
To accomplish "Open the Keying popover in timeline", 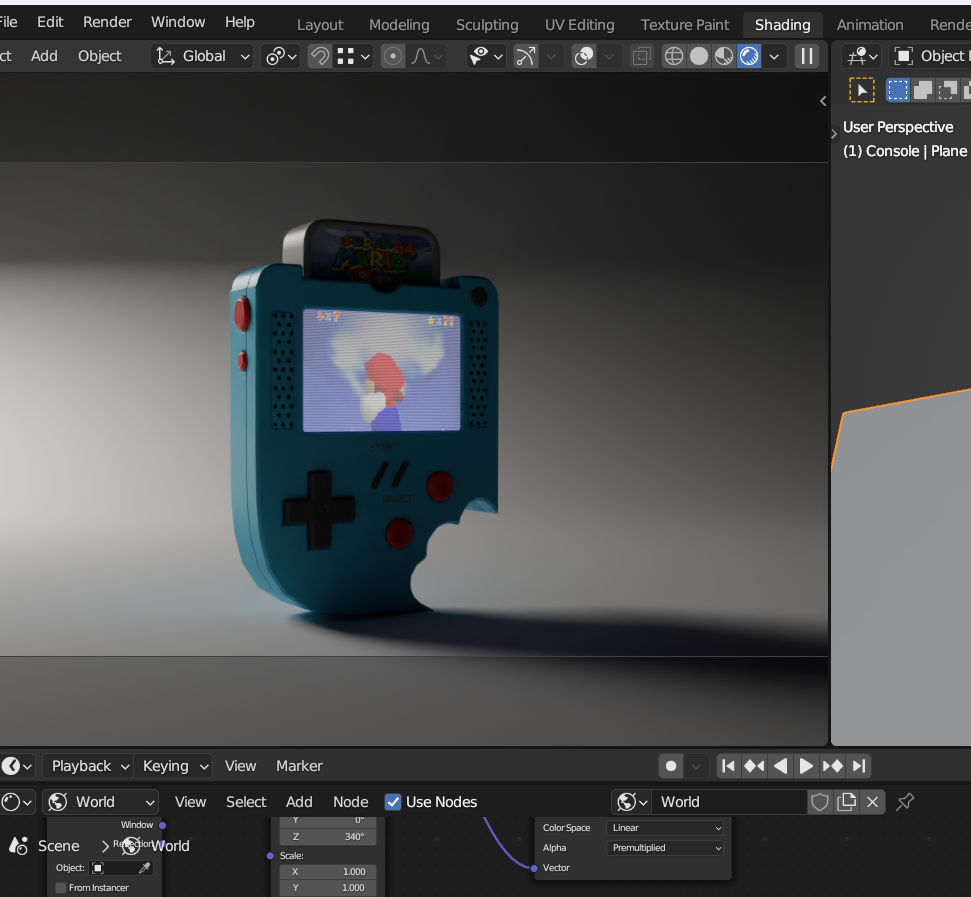I will coord(174,766).
